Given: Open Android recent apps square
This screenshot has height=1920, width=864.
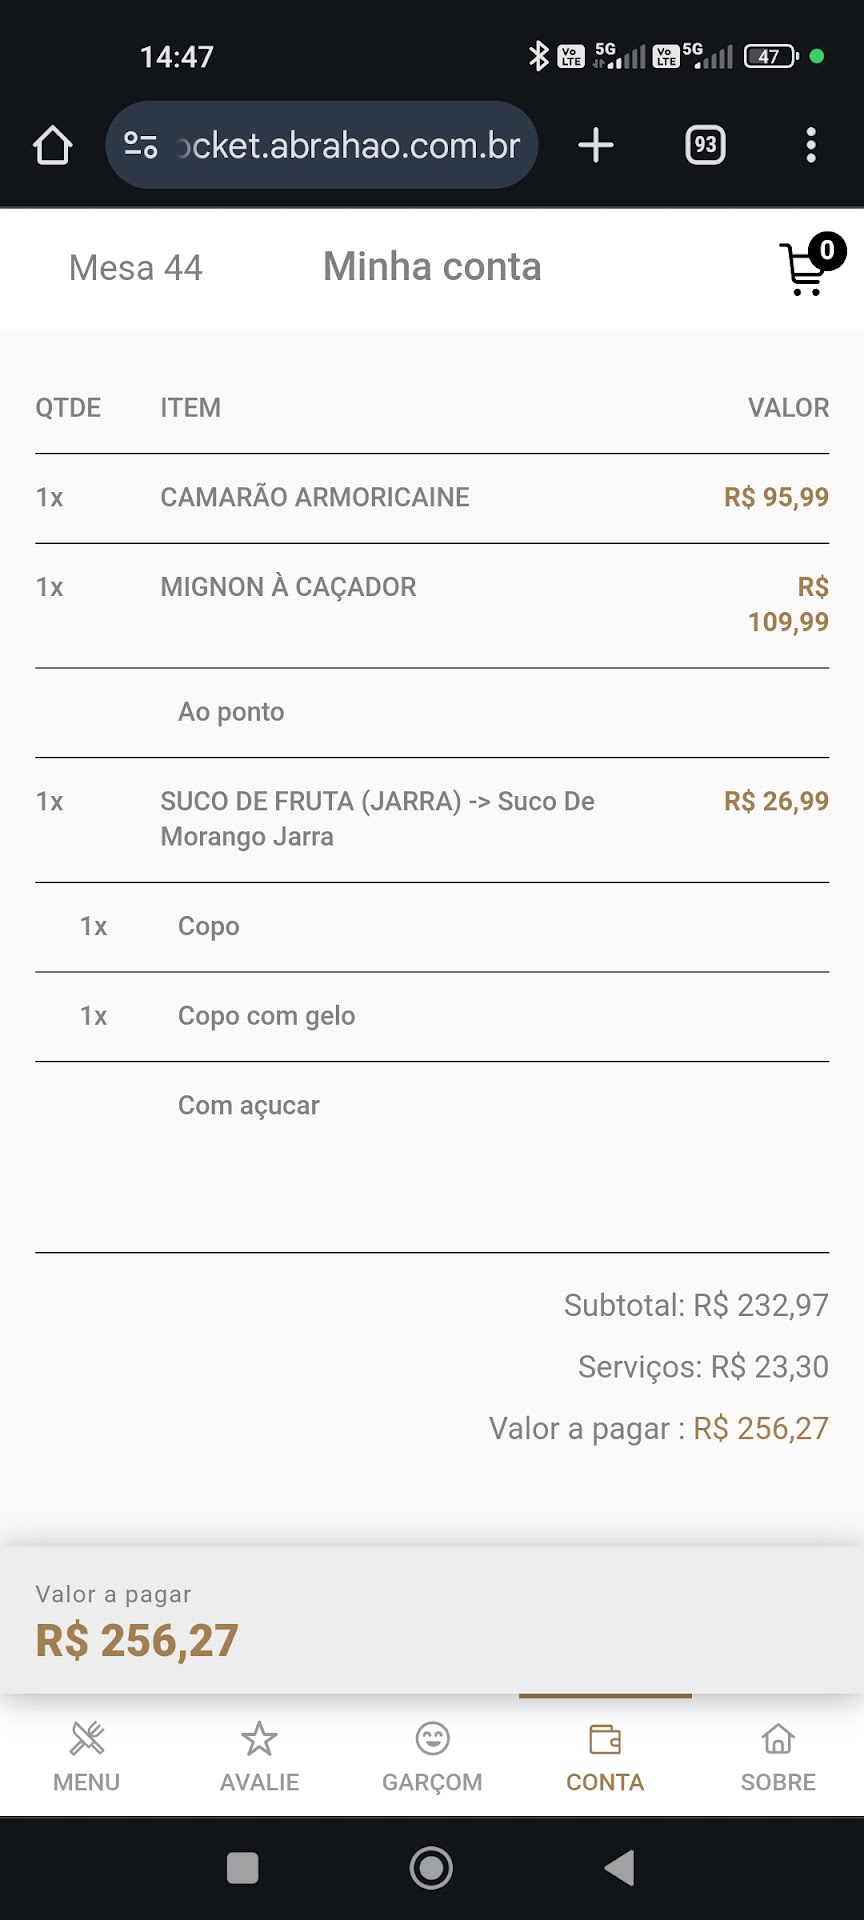Looking at the screenshot, I should [x=243, y=1868].
